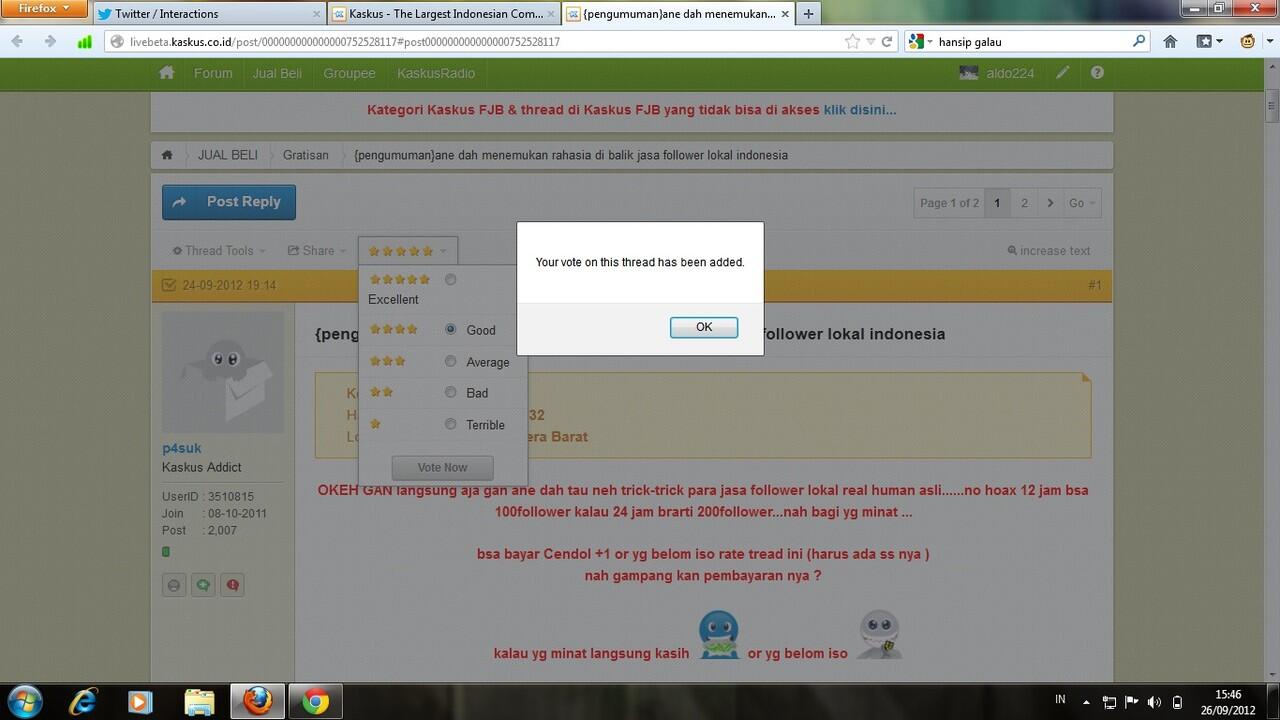Click the volume icon in system tray

point(1155,702)
